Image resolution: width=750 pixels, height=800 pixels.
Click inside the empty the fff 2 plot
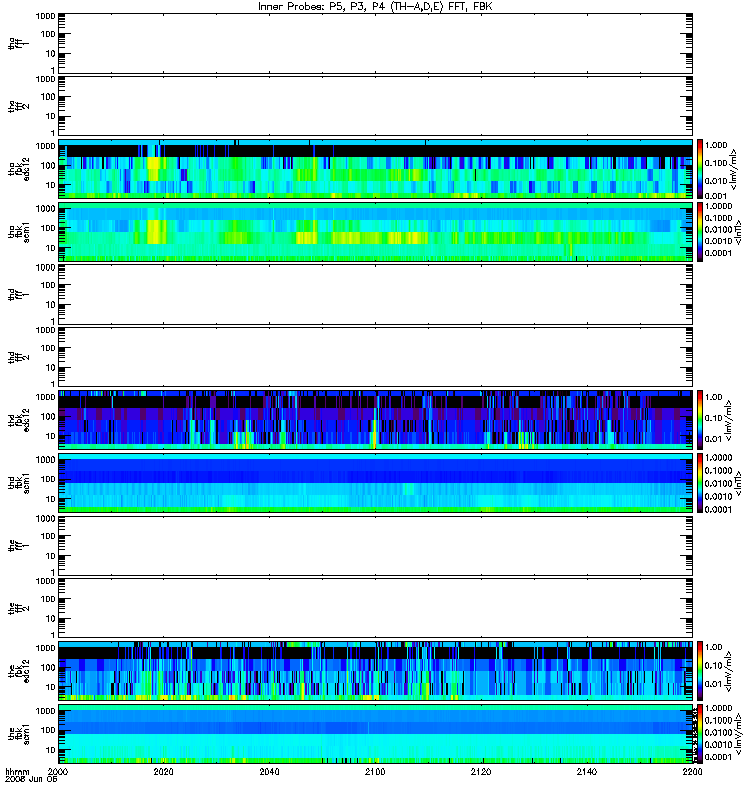[x=375, y=608]
